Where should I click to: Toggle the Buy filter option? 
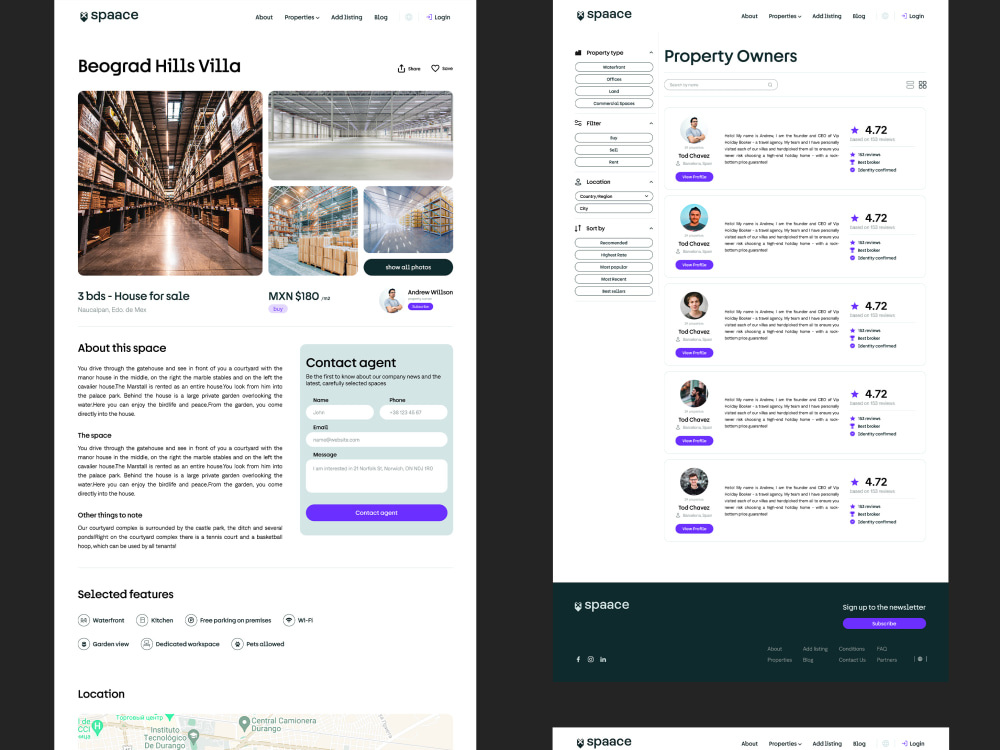pyautogui.click(x=614, y=138)
